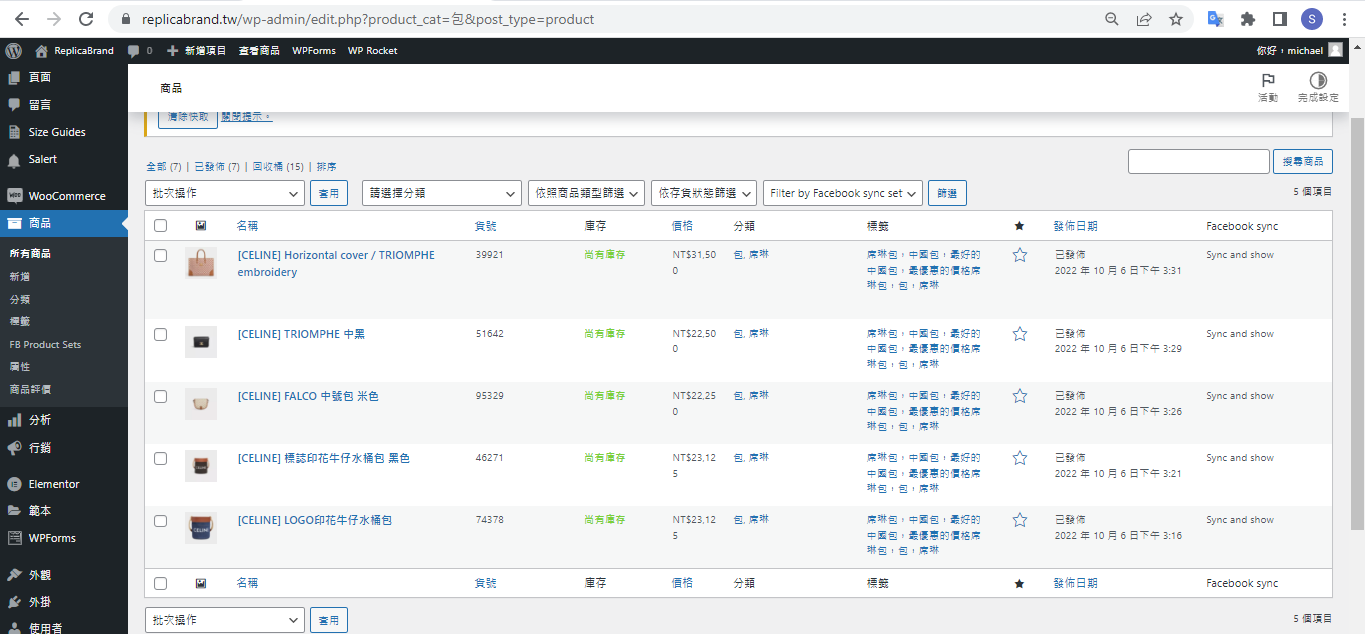Open 分析 analytics sidebar menu
The image size is (1365, 634).
(64, 420)
